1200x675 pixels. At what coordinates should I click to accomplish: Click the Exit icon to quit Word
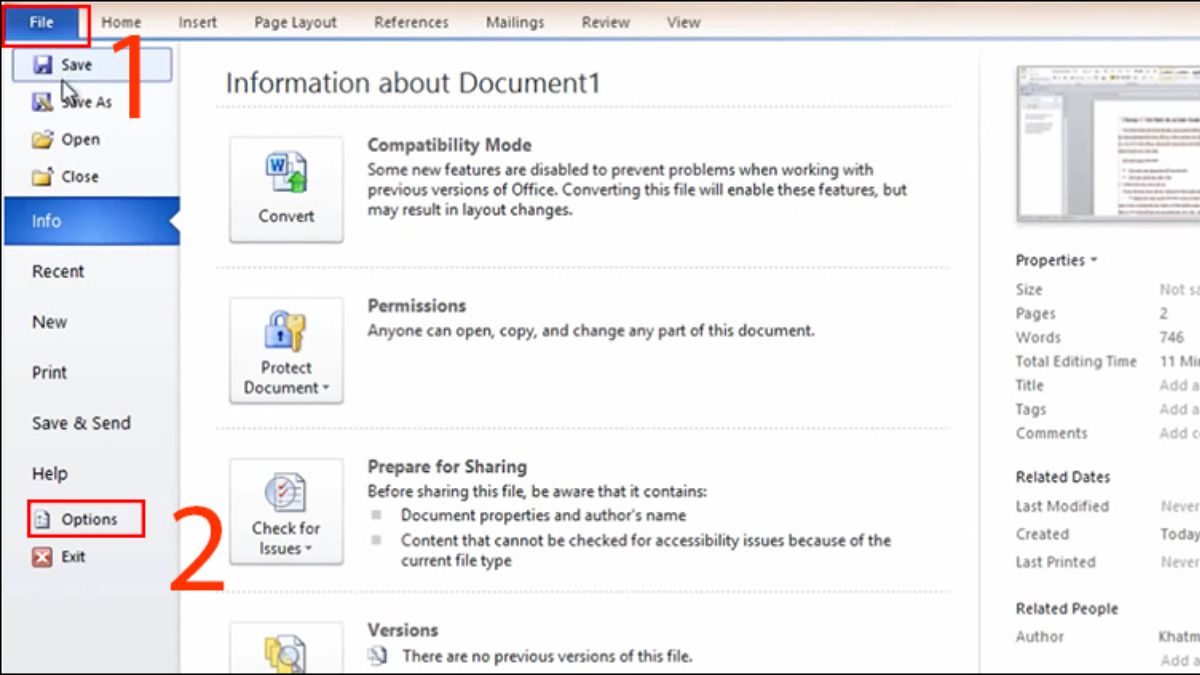[42, 557]
